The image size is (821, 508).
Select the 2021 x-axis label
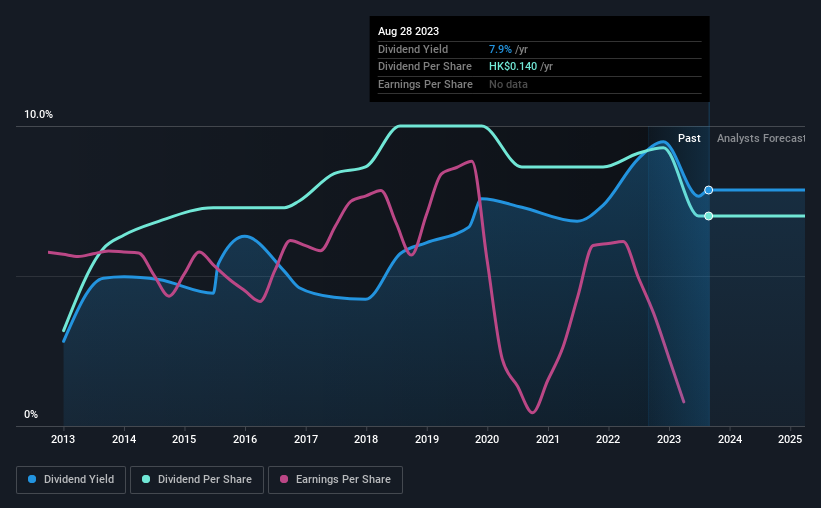click(548, 439)
